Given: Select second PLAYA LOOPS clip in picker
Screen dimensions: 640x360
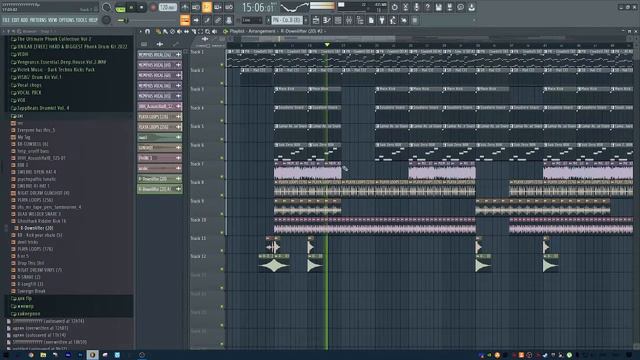Looking at the screenshot, I should [160, 127].
